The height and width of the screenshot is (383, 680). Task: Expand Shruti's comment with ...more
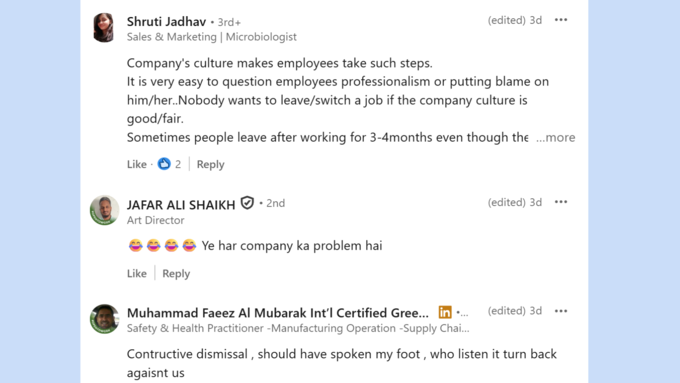point(556,137)
